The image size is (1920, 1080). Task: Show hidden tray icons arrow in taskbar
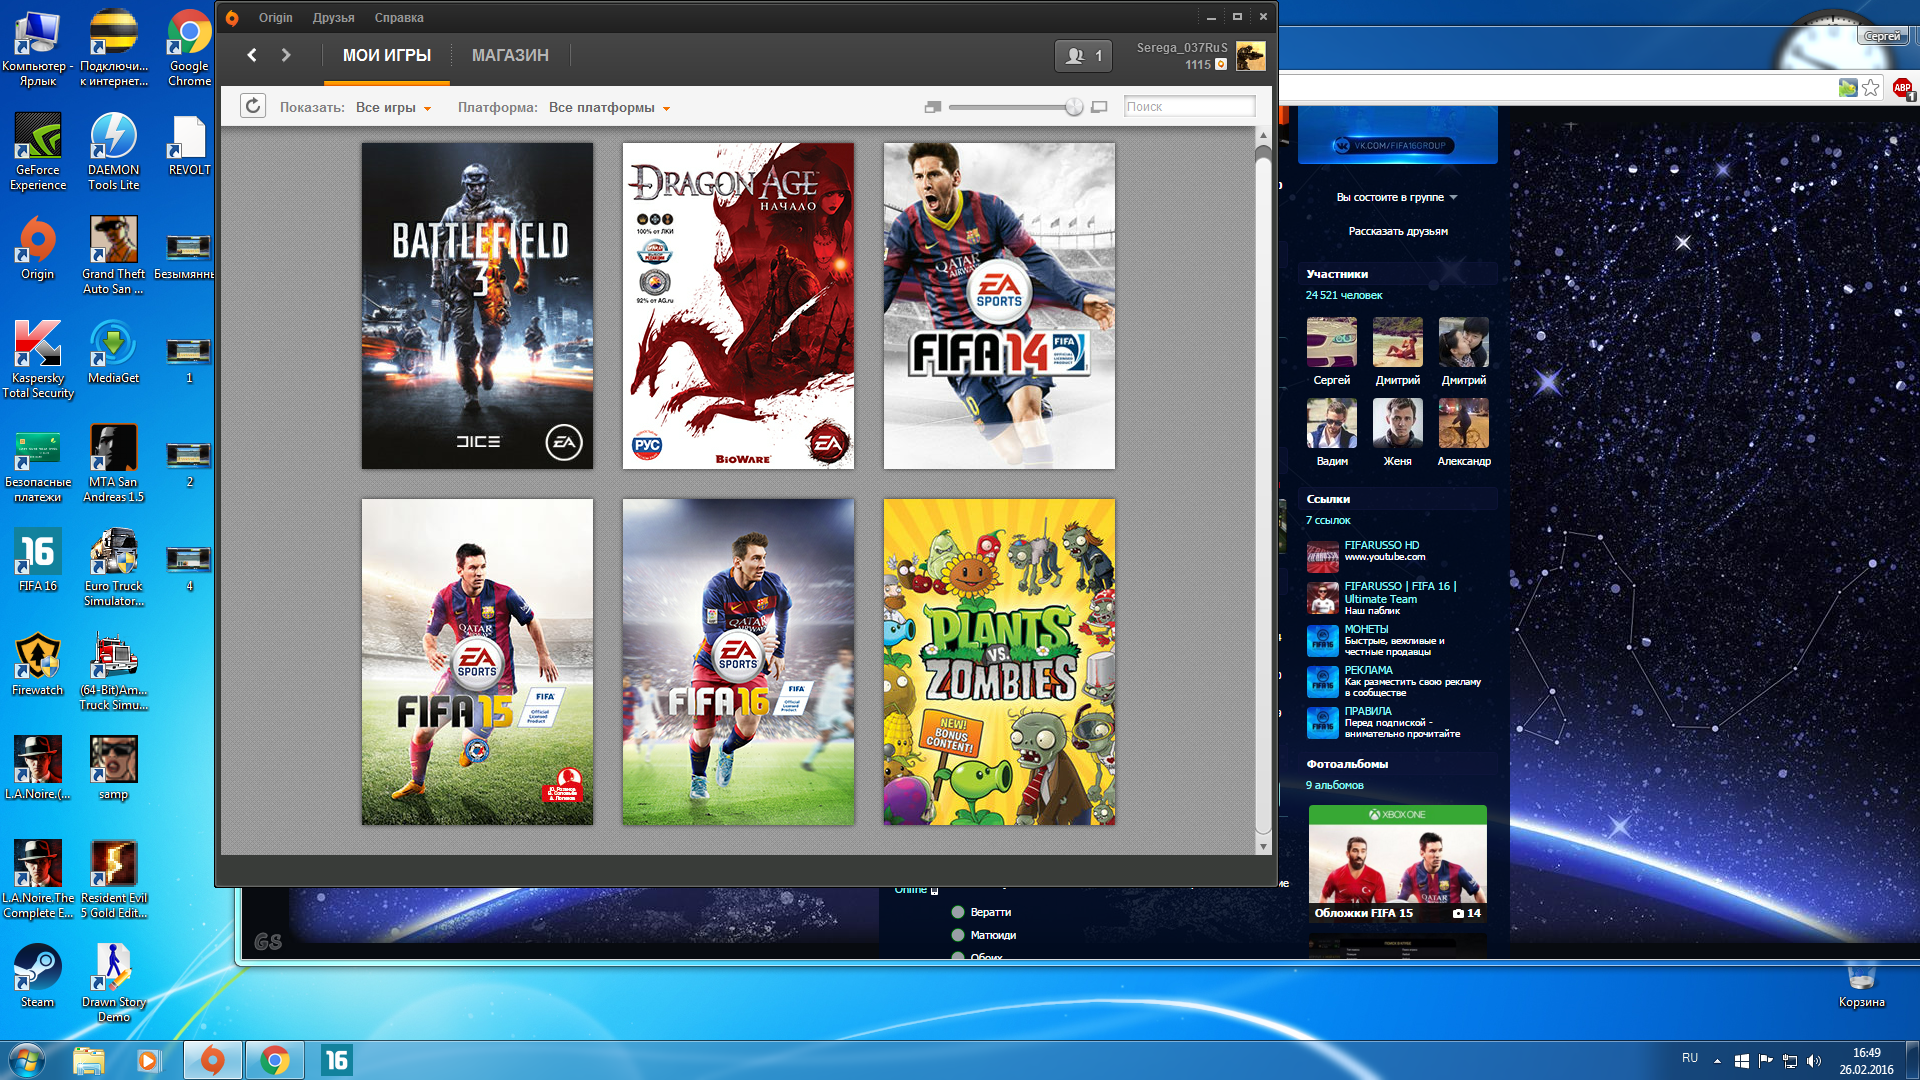pos(1717,1060)
